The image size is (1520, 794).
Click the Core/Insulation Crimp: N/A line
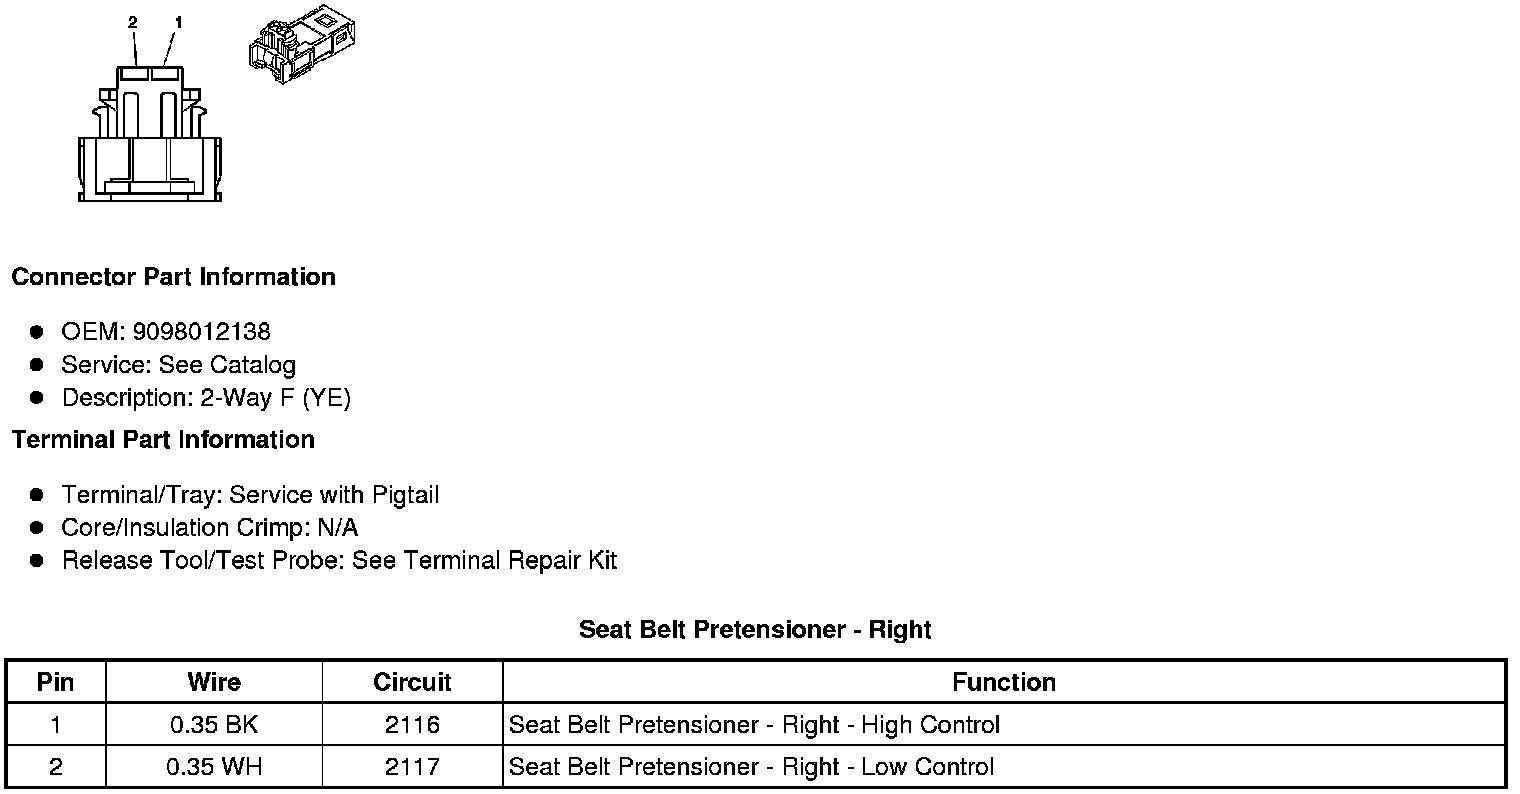pyautogui.click(x=210, y=528)
